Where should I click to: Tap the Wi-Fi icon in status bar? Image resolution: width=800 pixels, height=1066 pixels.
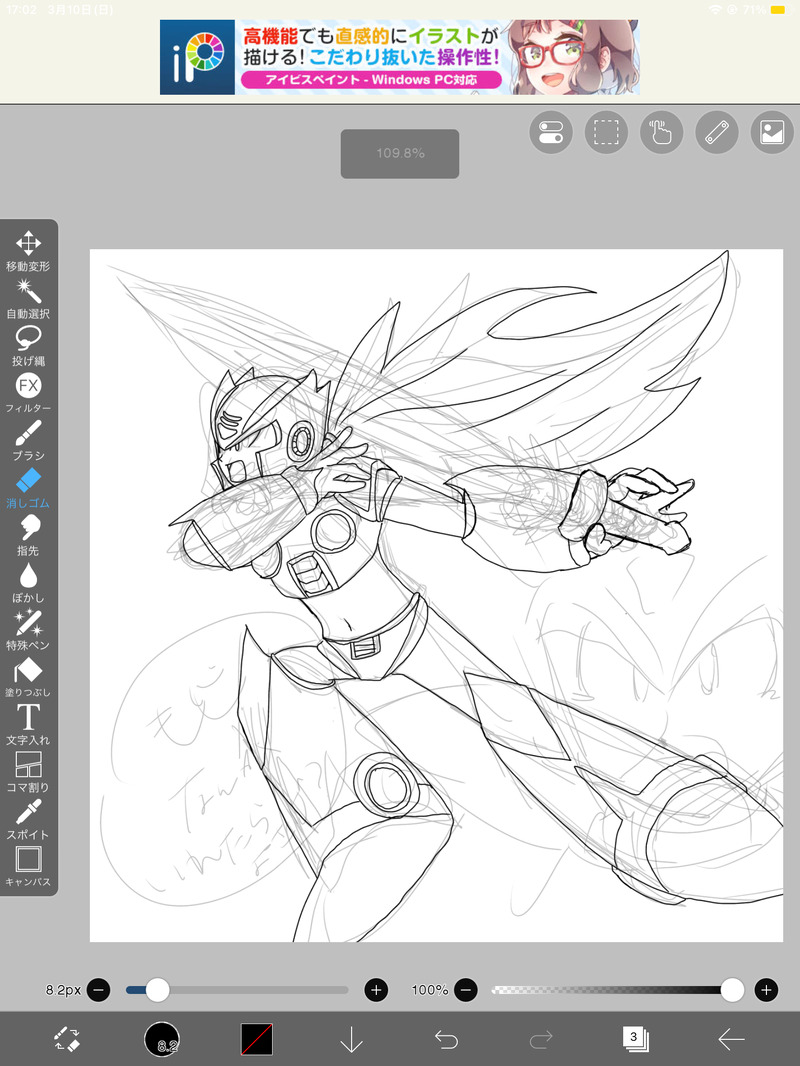(x=714, y=10)
